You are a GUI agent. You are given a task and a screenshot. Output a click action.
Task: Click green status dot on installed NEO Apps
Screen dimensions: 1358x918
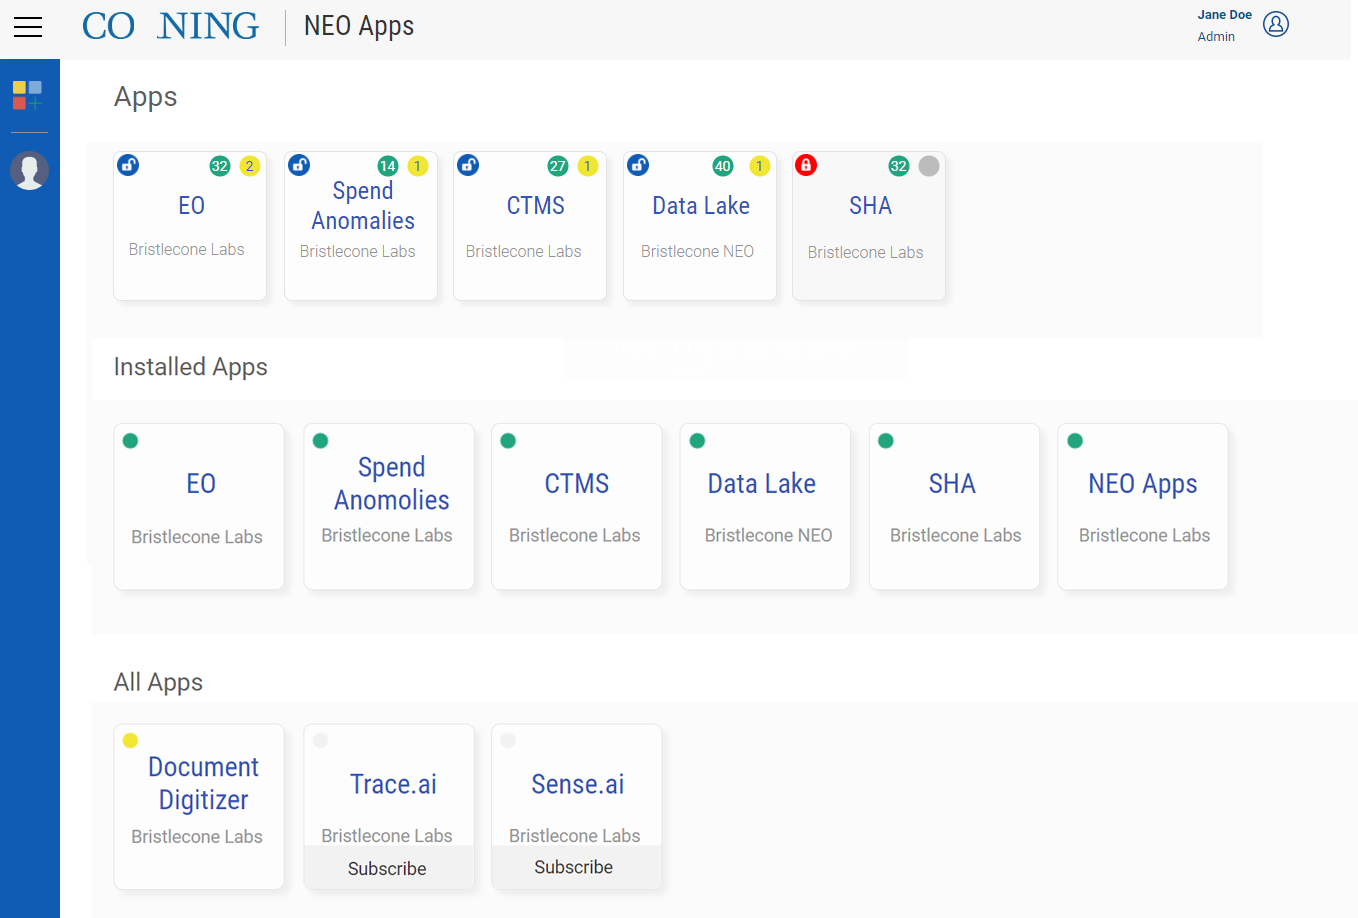[1075, 441]
